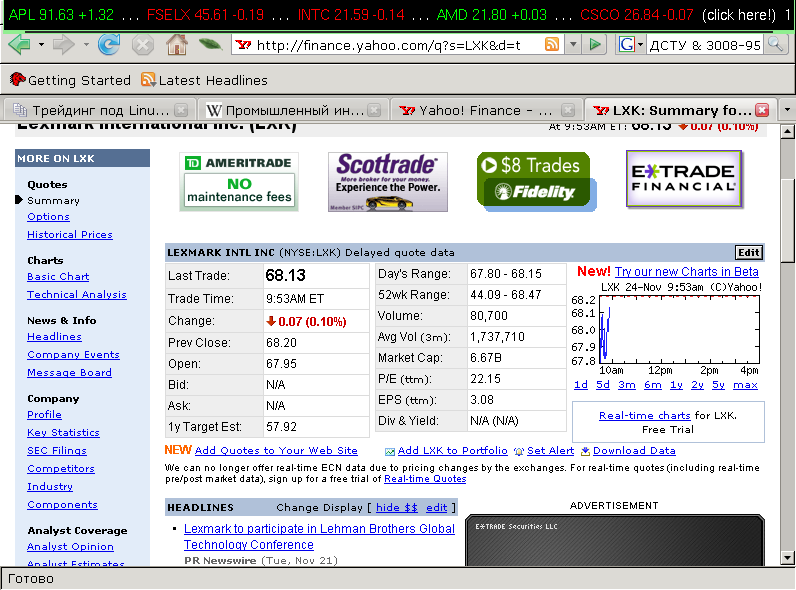Switch to the Yahoo! Finance tab
The height and width of the screenshot is (590, 796).
486,110
